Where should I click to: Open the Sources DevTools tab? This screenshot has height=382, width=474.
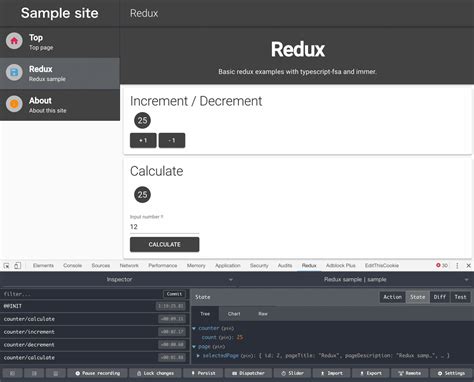(101, 266)
